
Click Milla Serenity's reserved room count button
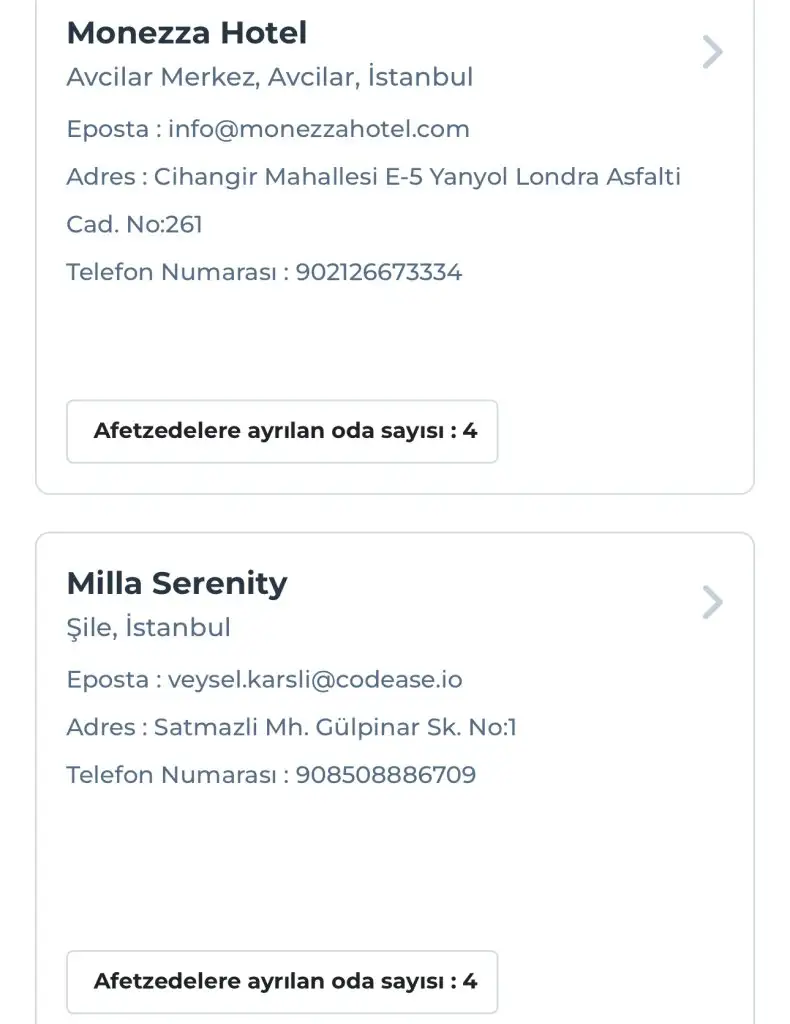pyautogui.click(x=282, y=981)
